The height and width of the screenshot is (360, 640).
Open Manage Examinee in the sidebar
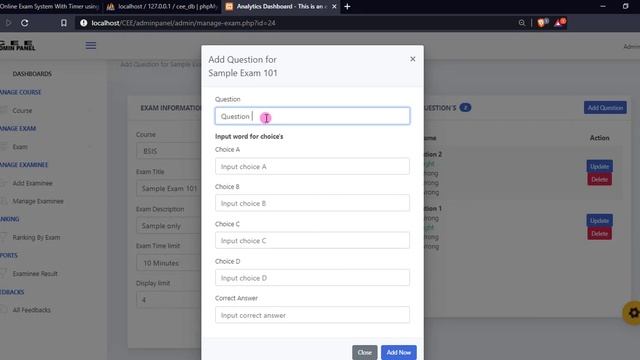click(x=38, y=201)
